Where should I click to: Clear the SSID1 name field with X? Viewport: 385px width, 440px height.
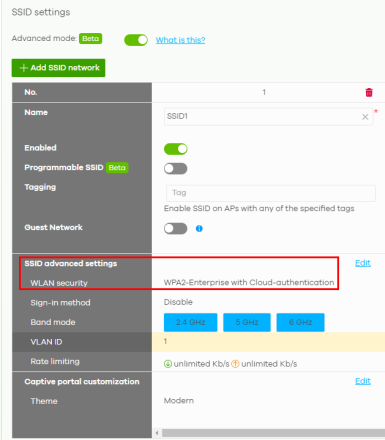pyautogui.click(x=365, y=117)
